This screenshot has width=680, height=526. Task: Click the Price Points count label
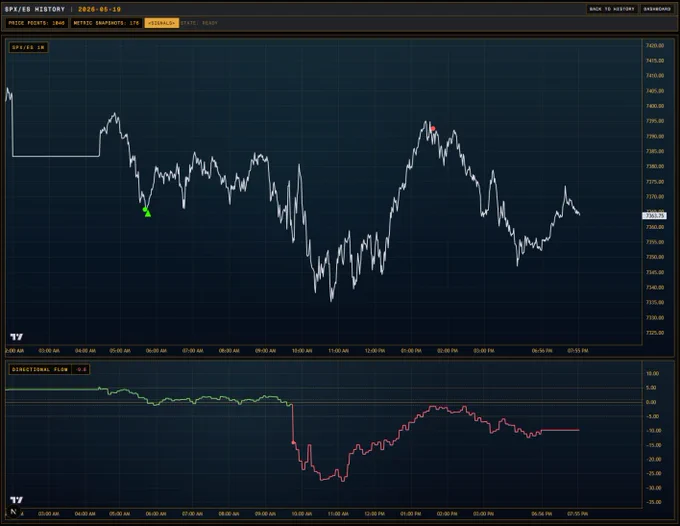click(x=36, y=23)
